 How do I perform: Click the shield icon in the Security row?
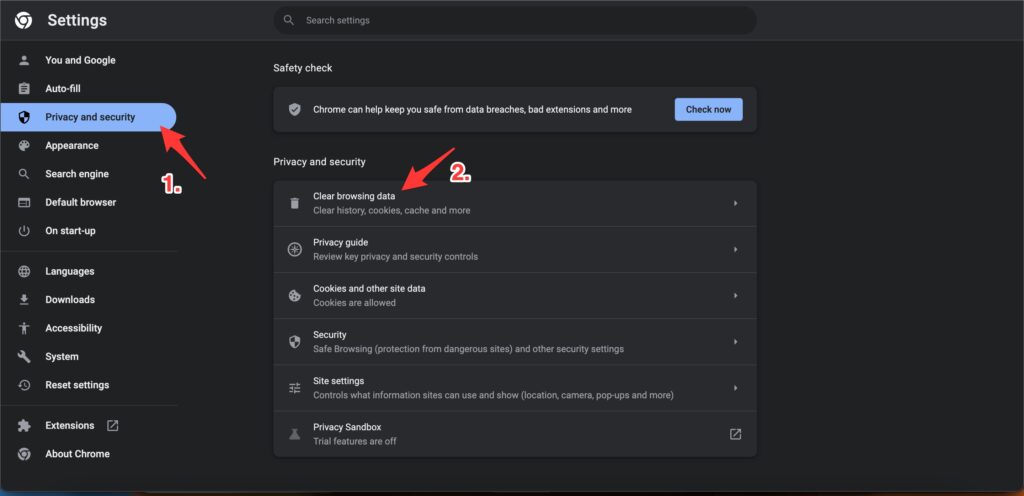point(294,342)
